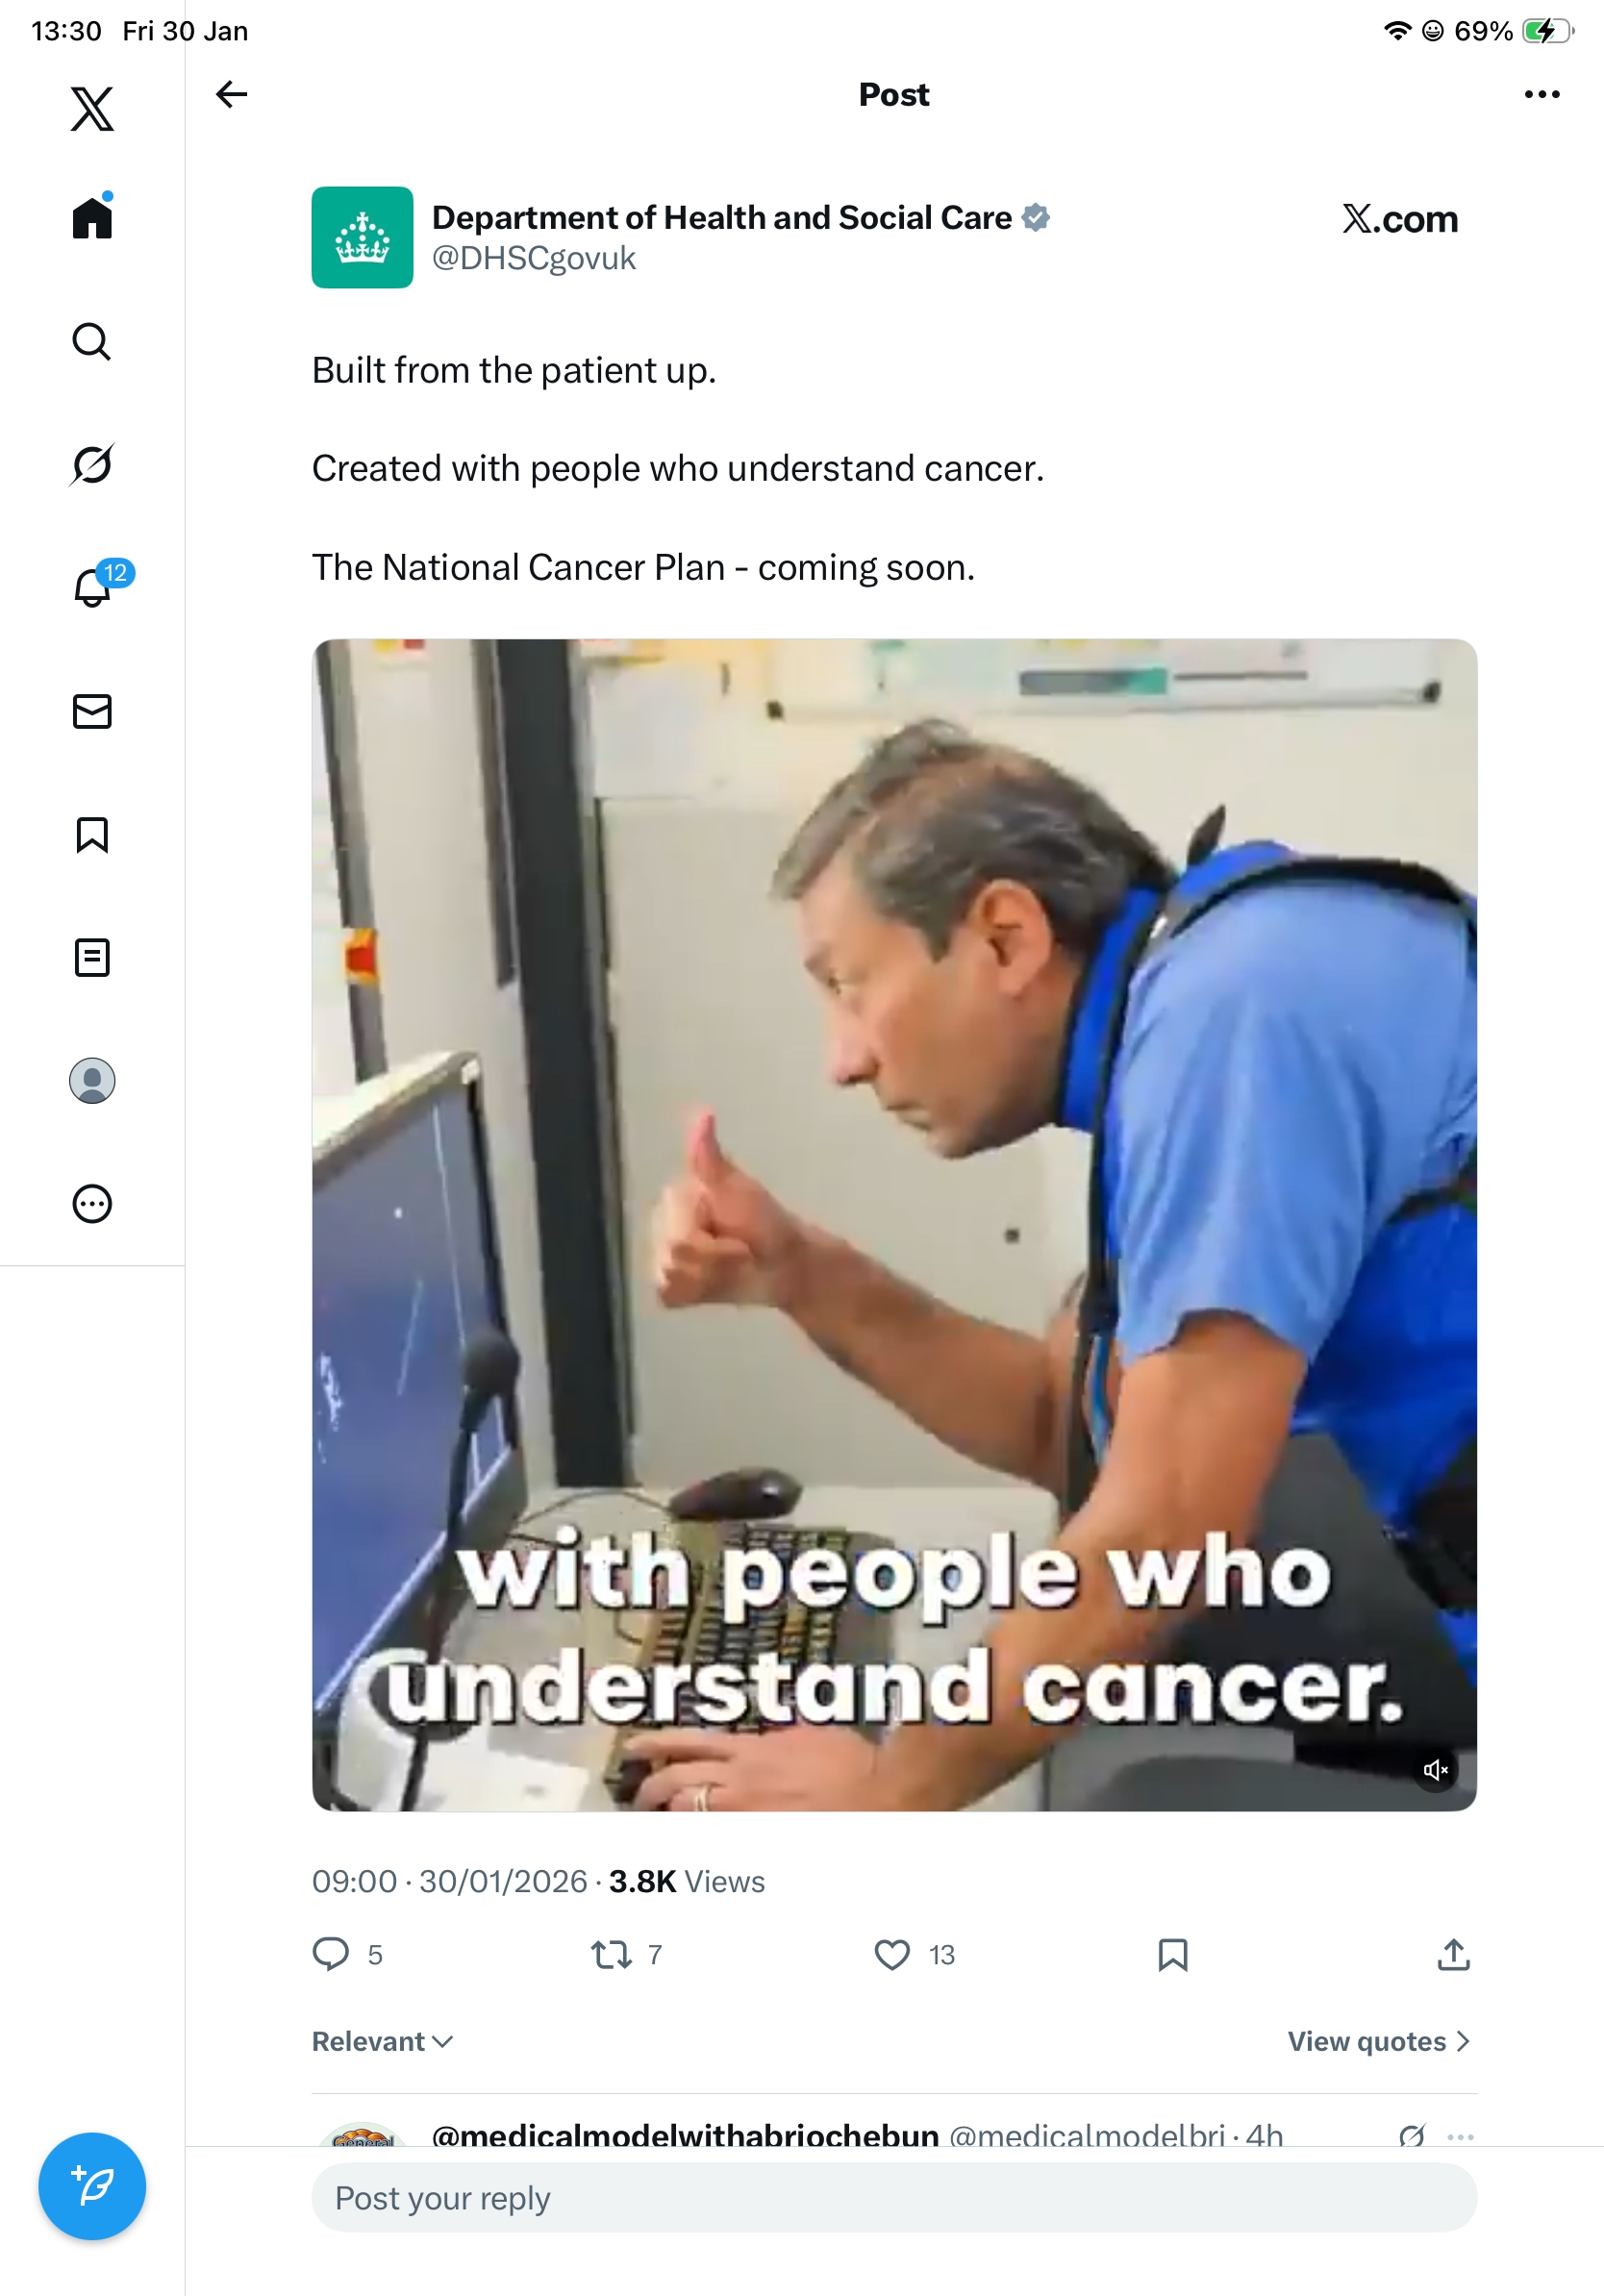The width and height of the screenshot is (1604, 2296).
Task: Open View quotes link
Action: (x=1378, y=2040)
